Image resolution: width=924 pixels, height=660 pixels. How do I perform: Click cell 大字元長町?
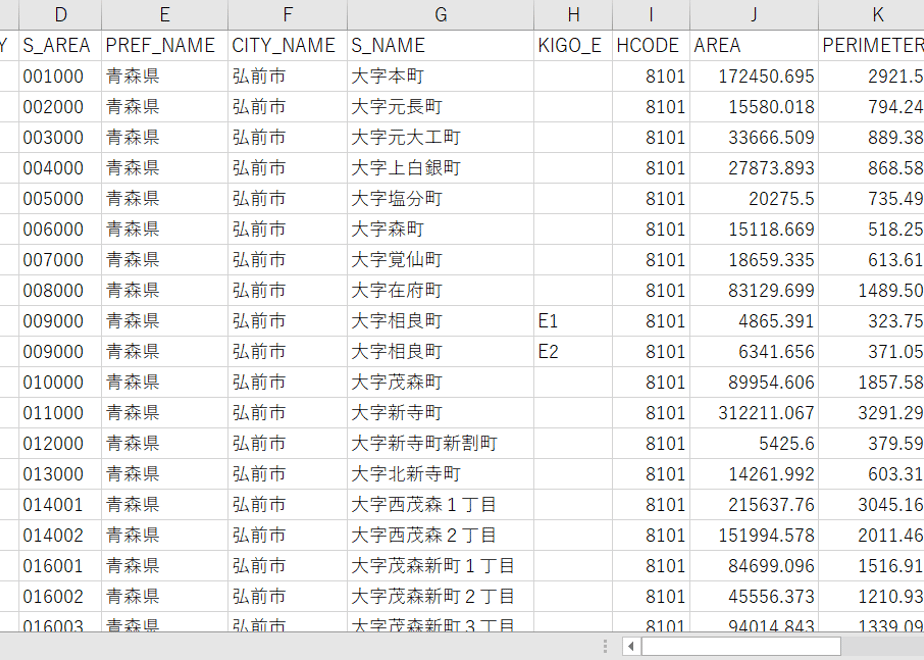[x=440, y=107]
